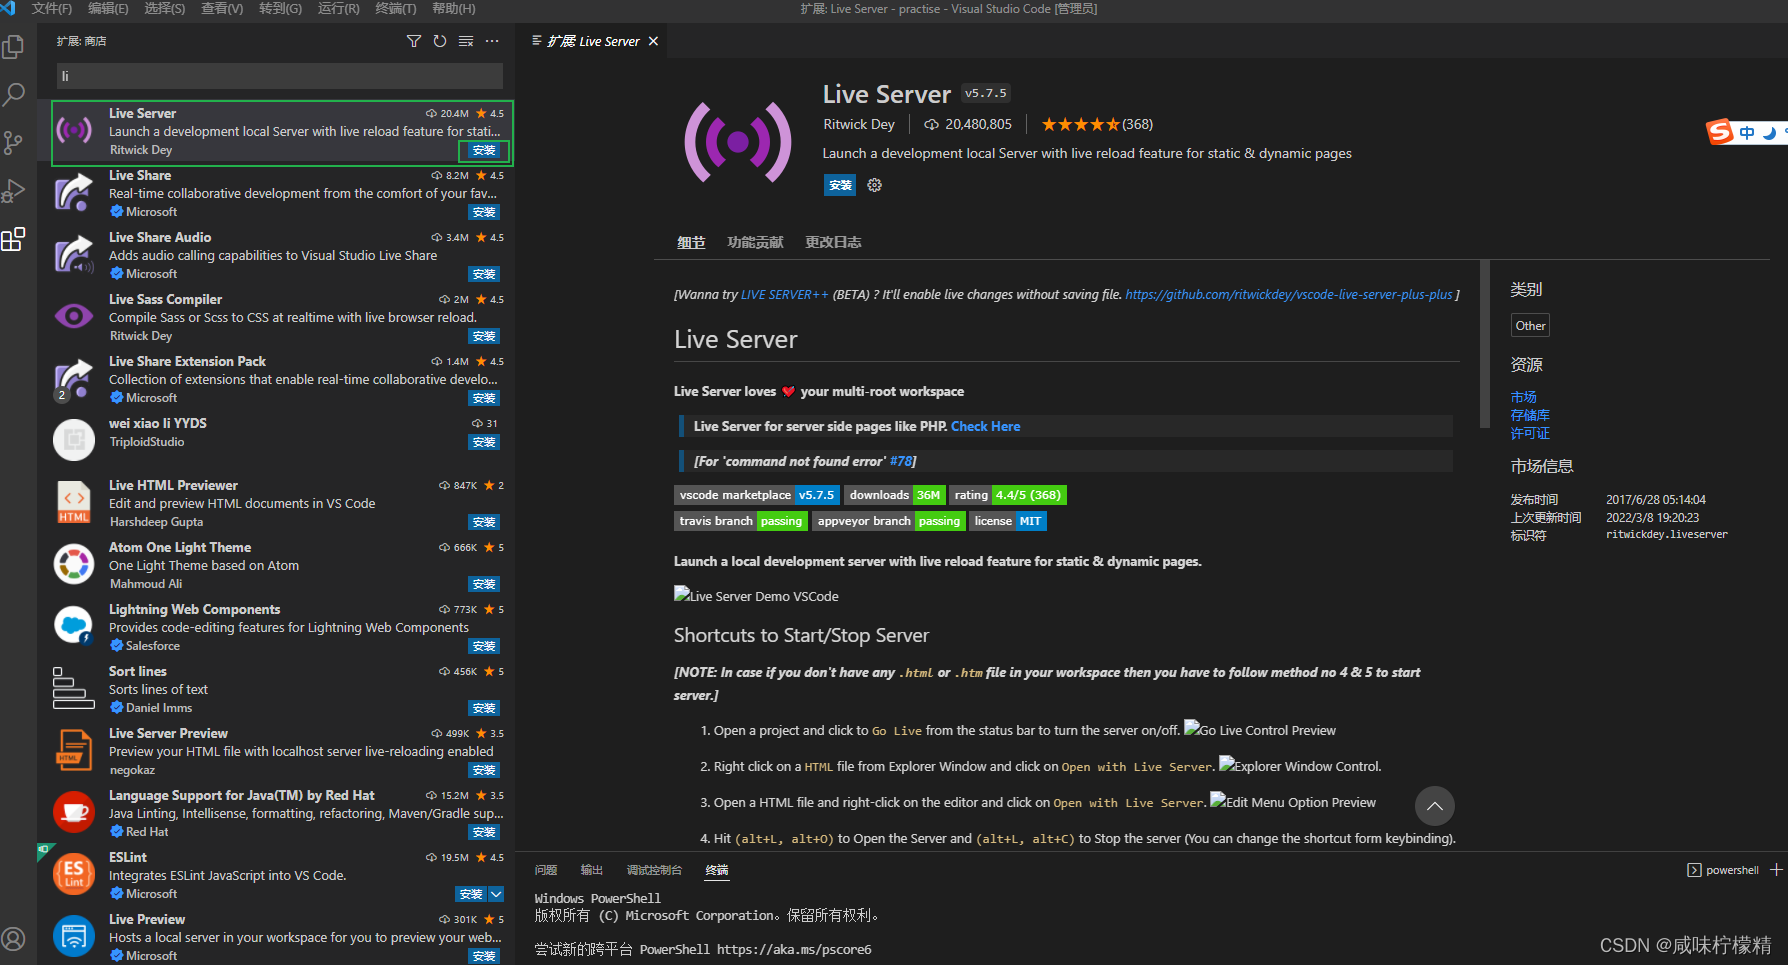Open the Explorer view in activity bar

click(14, 47)
